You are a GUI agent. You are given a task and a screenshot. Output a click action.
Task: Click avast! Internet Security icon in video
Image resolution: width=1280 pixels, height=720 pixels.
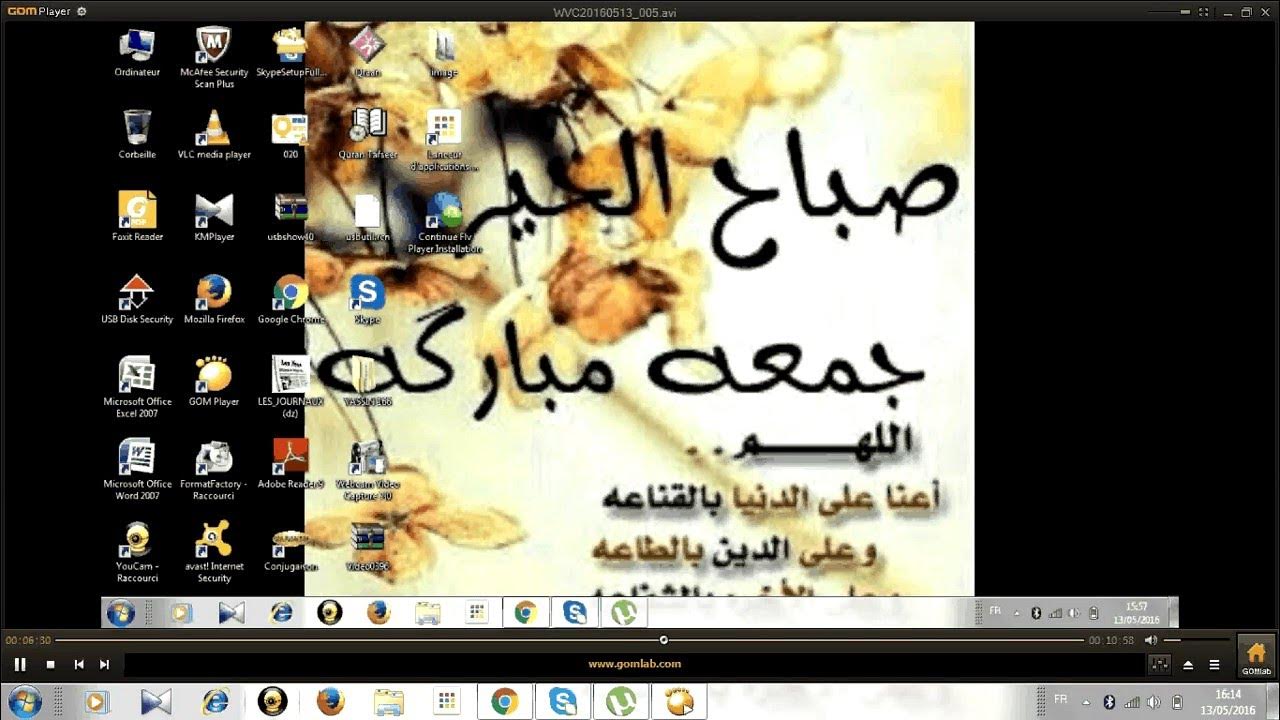tap(214, 552)
